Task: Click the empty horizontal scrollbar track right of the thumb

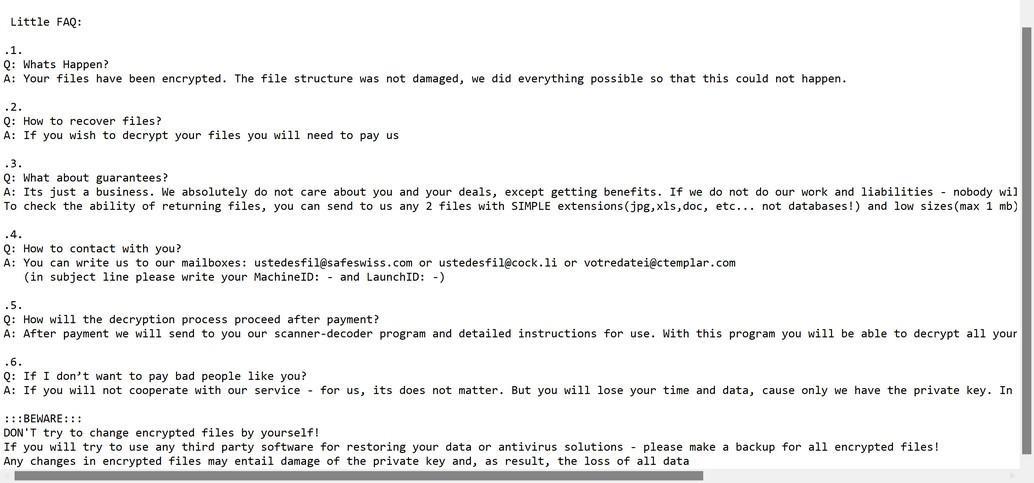Action: 860,476
